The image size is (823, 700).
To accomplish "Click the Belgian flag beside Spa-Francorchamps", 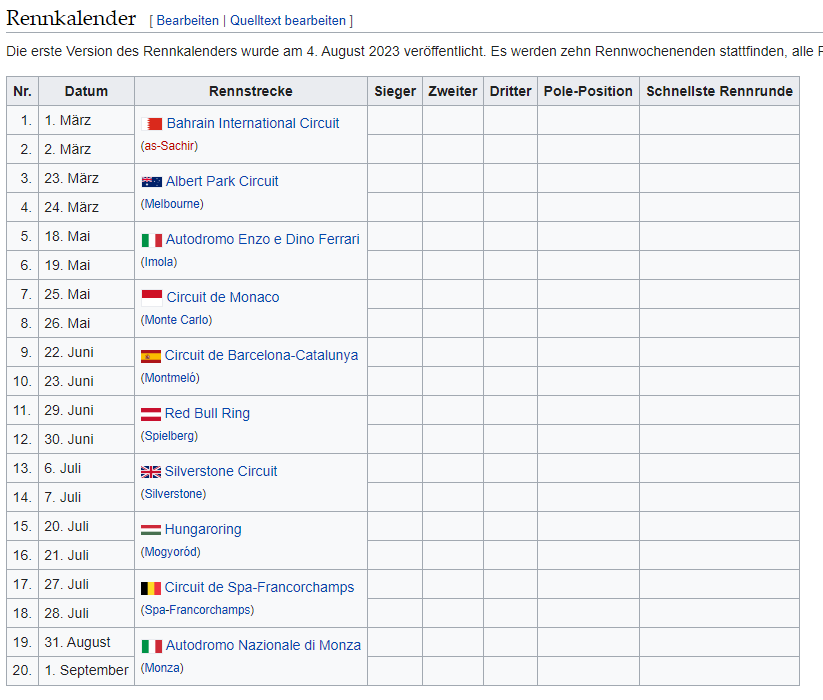I will (151, 588).
